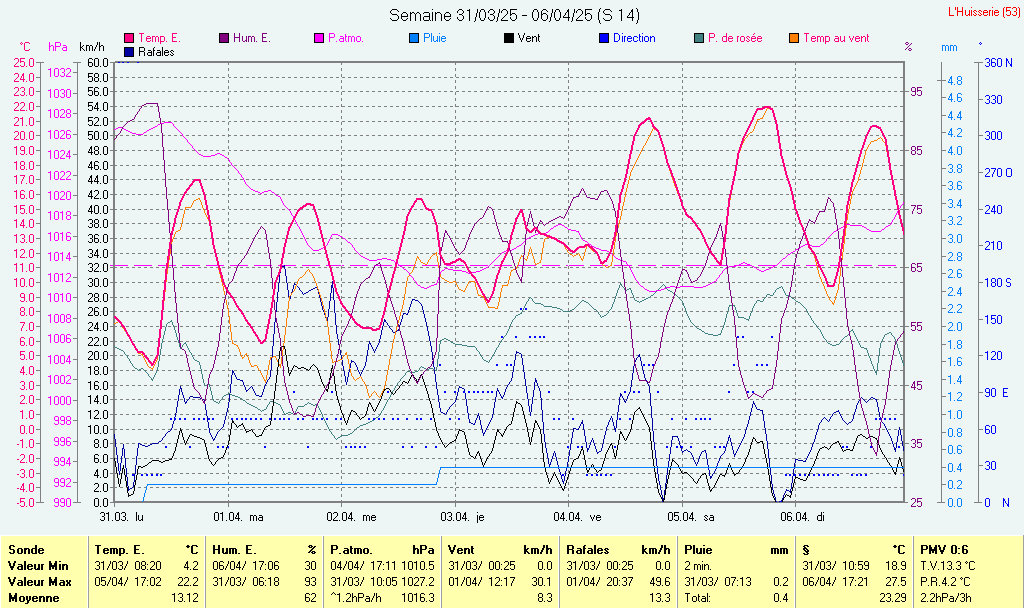Click the '360 N' wind direction axis value
This screenshot has width=1024, height=608.
pyautogui.click(x=998, y=63)
